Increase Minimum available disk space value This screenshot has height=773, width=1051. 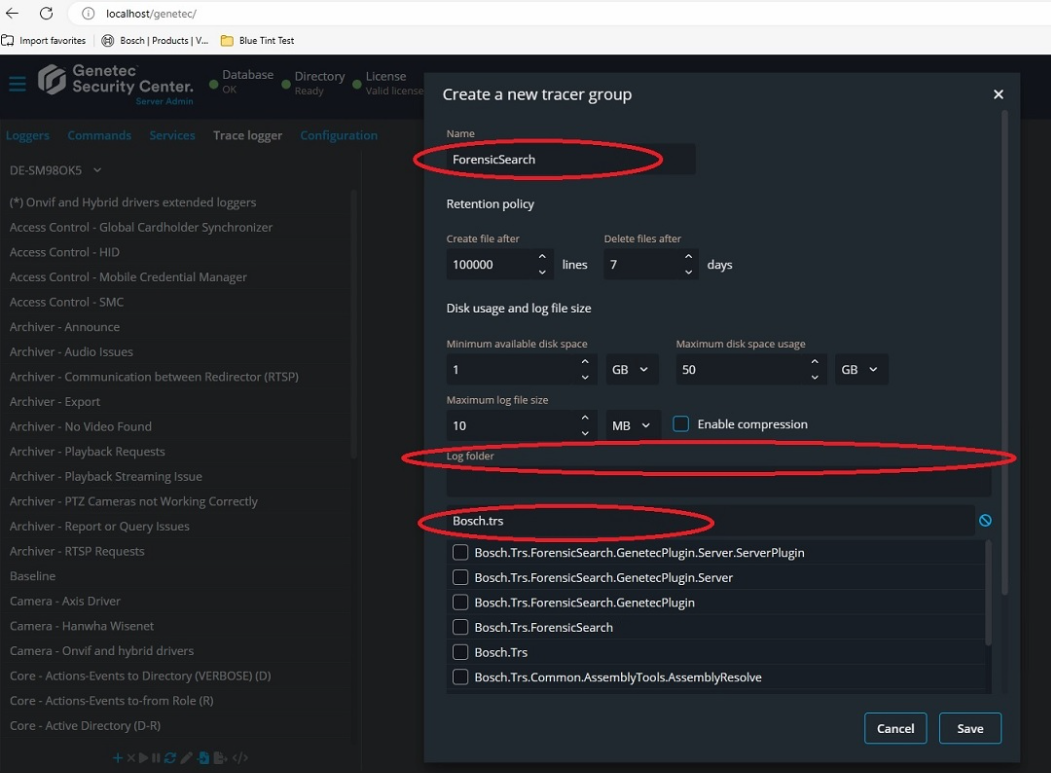(584, 362)
